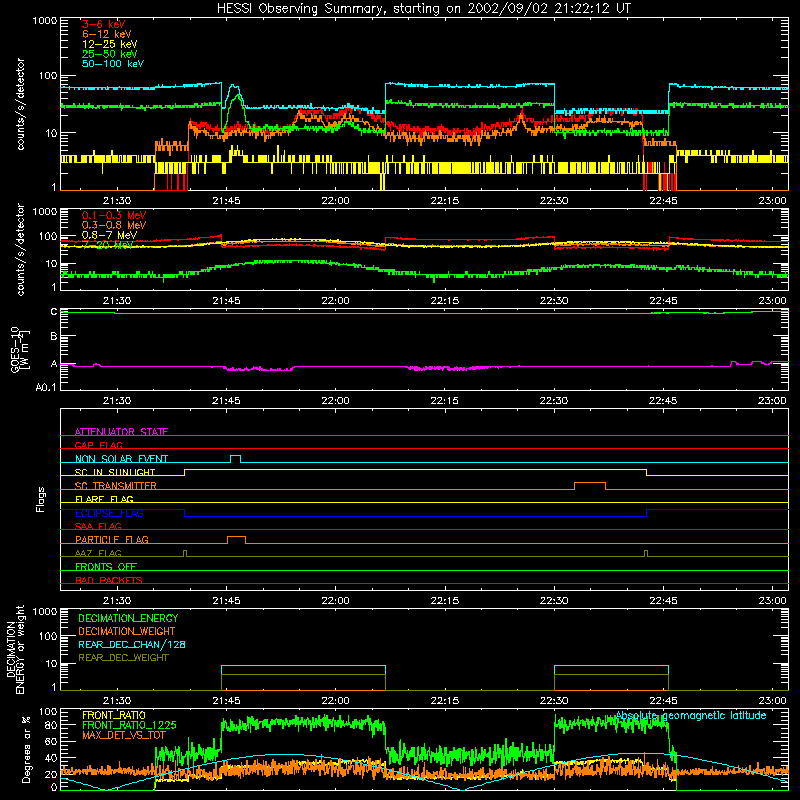Click the yellow '12-25 keV' legend entry

pos(110,44)
